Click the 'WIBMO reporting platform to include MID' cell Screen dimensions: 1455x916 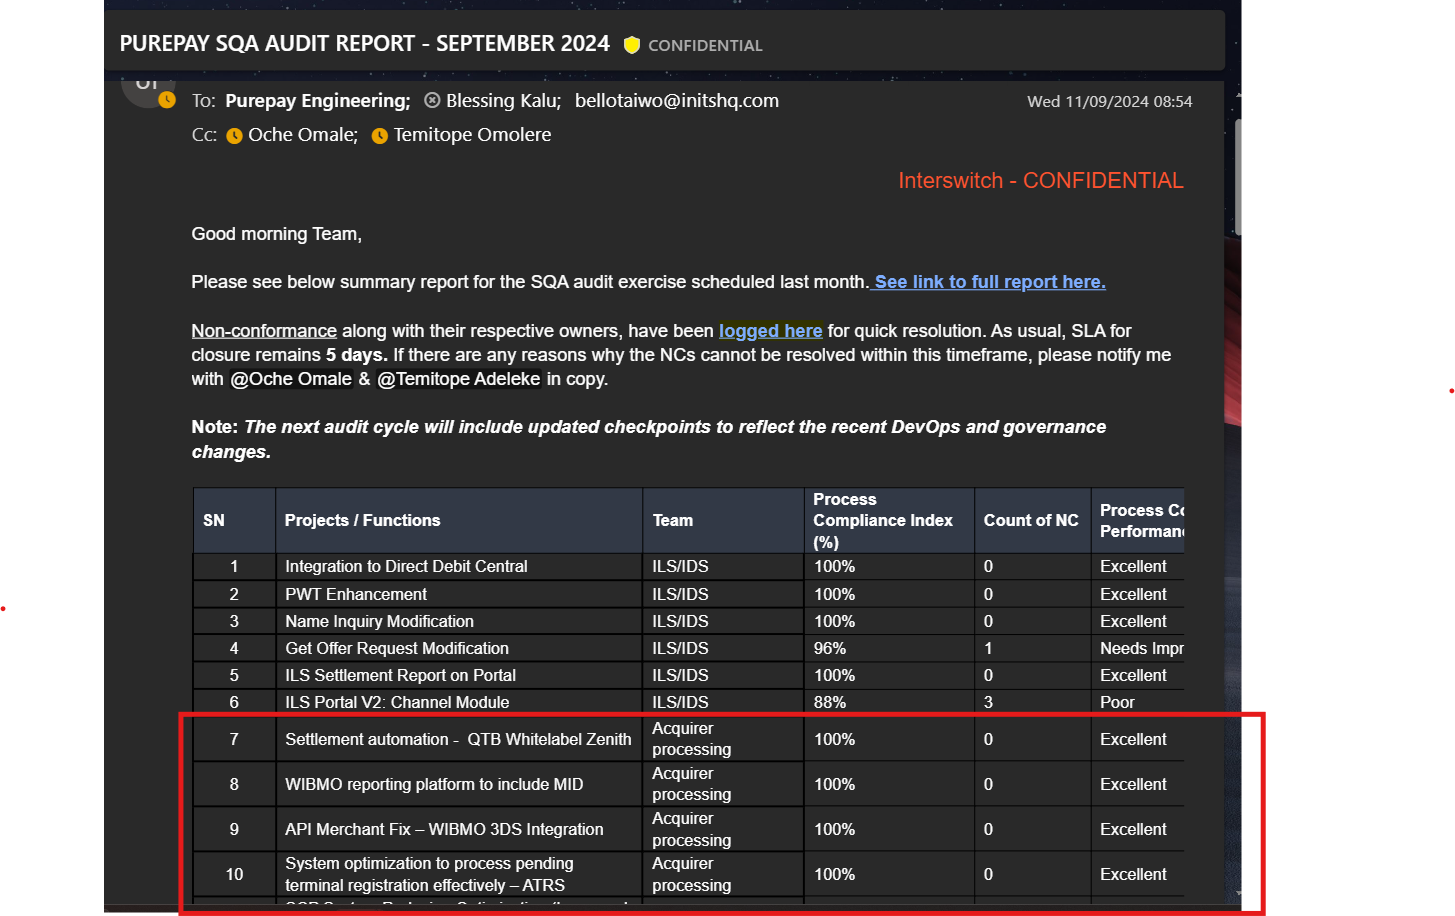[x=434, y=784]
